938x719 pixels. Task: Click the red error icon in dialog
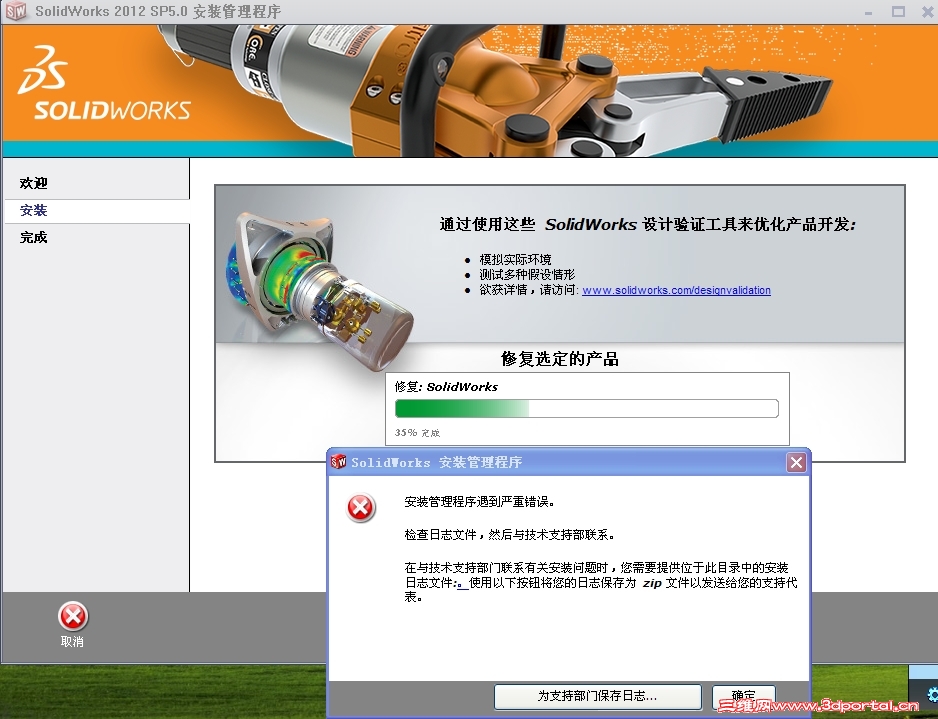tap(361, 508)
